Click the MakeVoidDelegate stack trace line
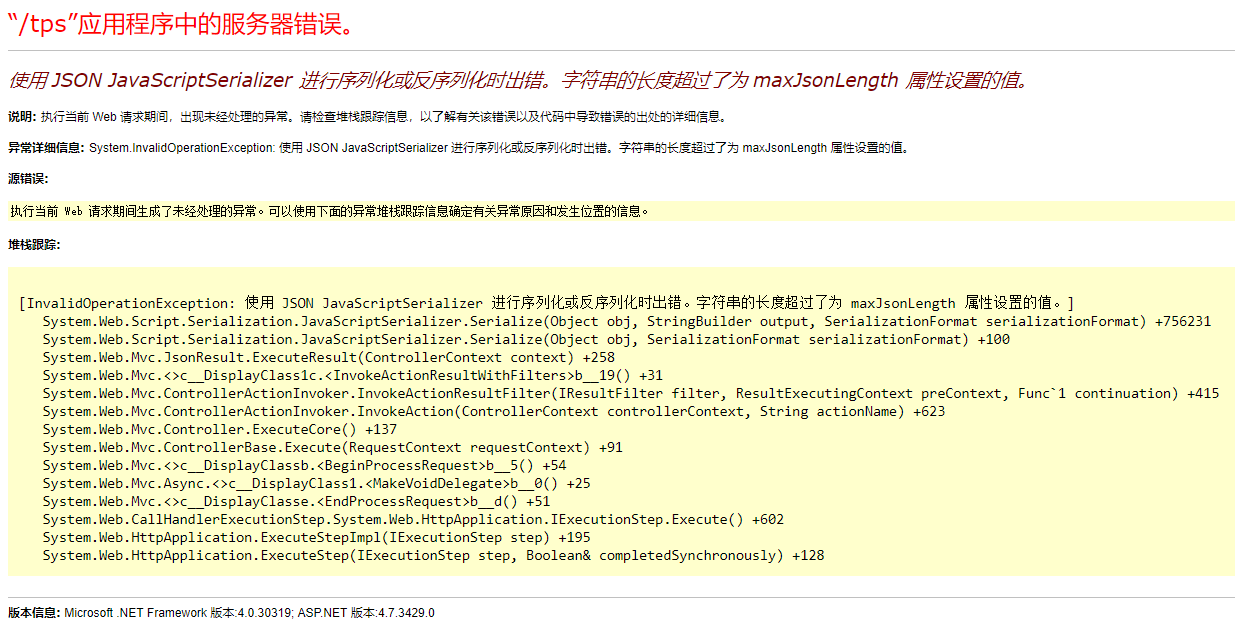 pyautogui.click(x=316, y=484)
